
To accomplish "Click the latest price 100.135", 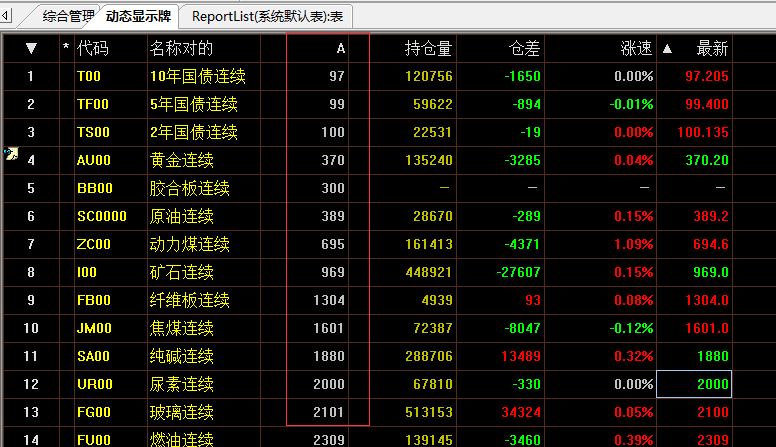I will pyautogui.click(x=703, y=132).
